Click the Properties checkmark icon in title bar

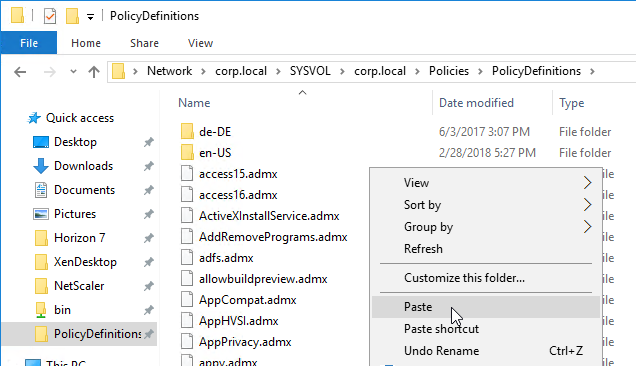50,16
